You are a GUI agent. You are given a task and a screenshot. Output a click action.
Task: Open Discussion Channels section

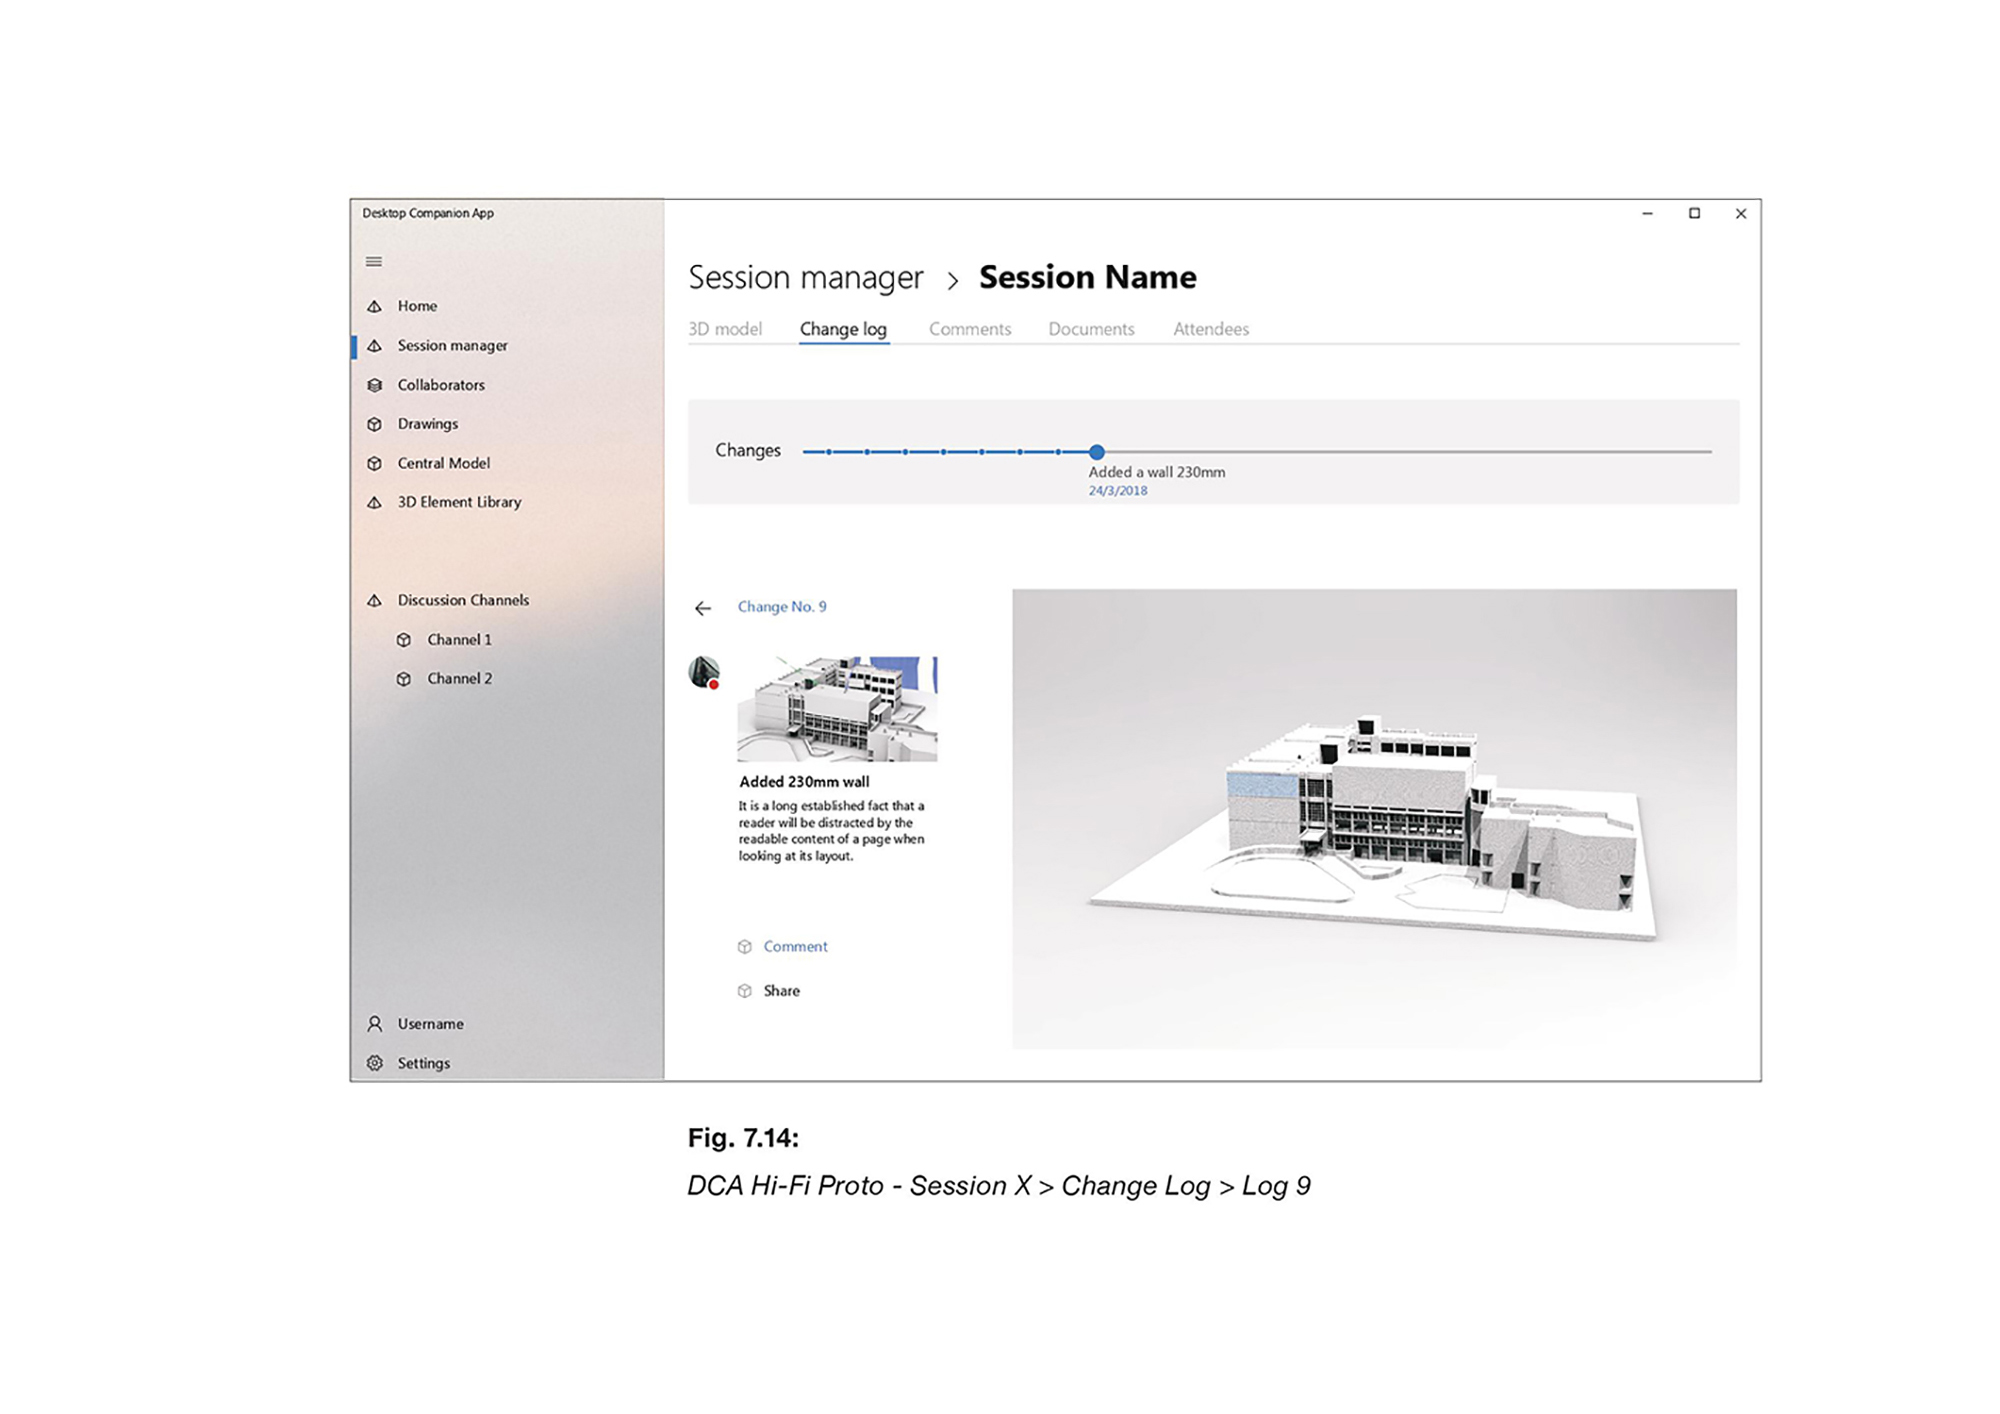point(463,600)
